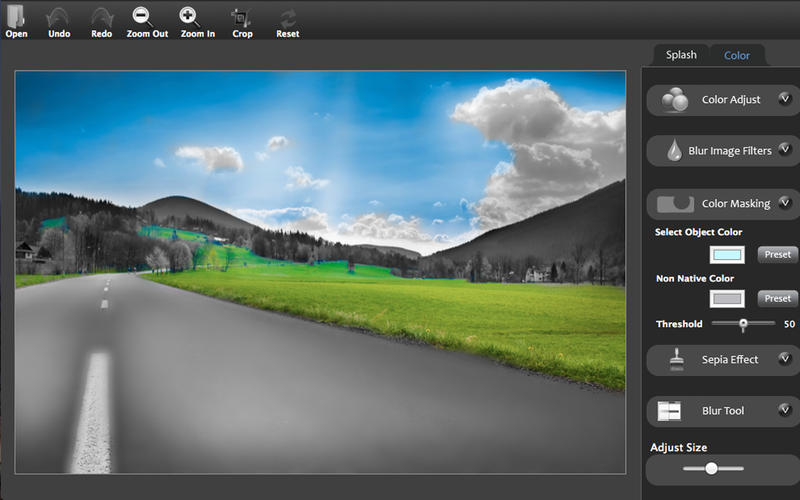Click the Undo arrow icon
The image size is (800, 500).
pos(59,17)
